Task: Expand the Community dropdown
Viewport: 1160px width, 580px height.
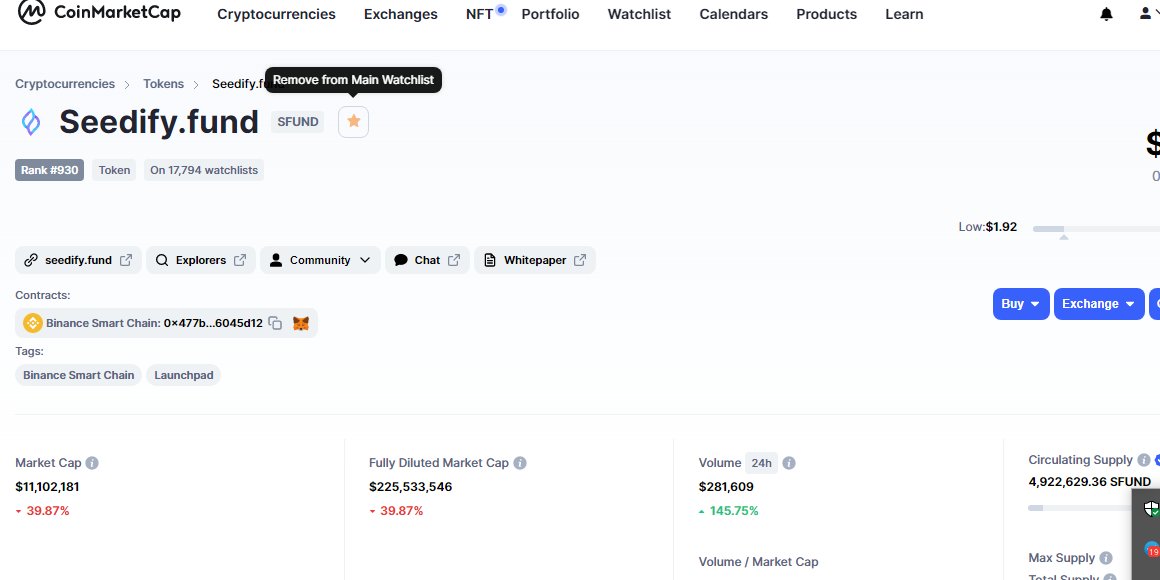Action: tap(319, 259)
